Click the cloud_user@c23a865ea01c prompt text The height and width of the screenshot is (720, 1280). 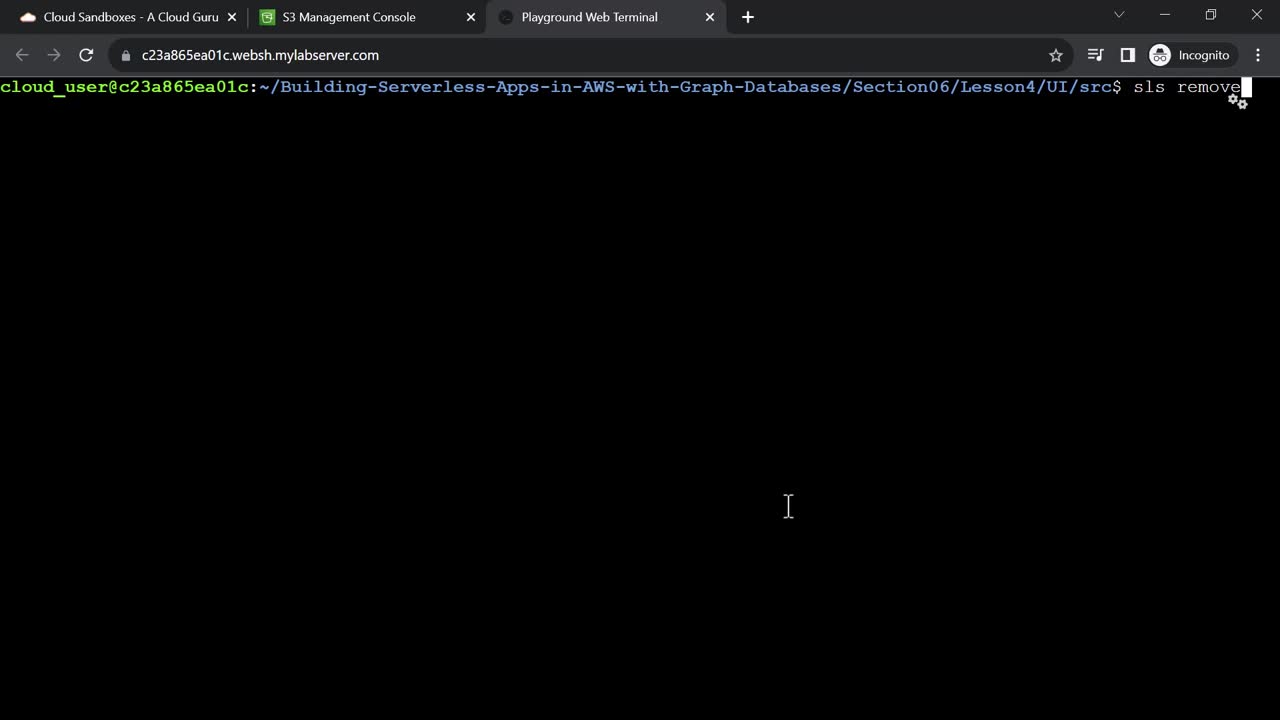(x=125, y=87)
